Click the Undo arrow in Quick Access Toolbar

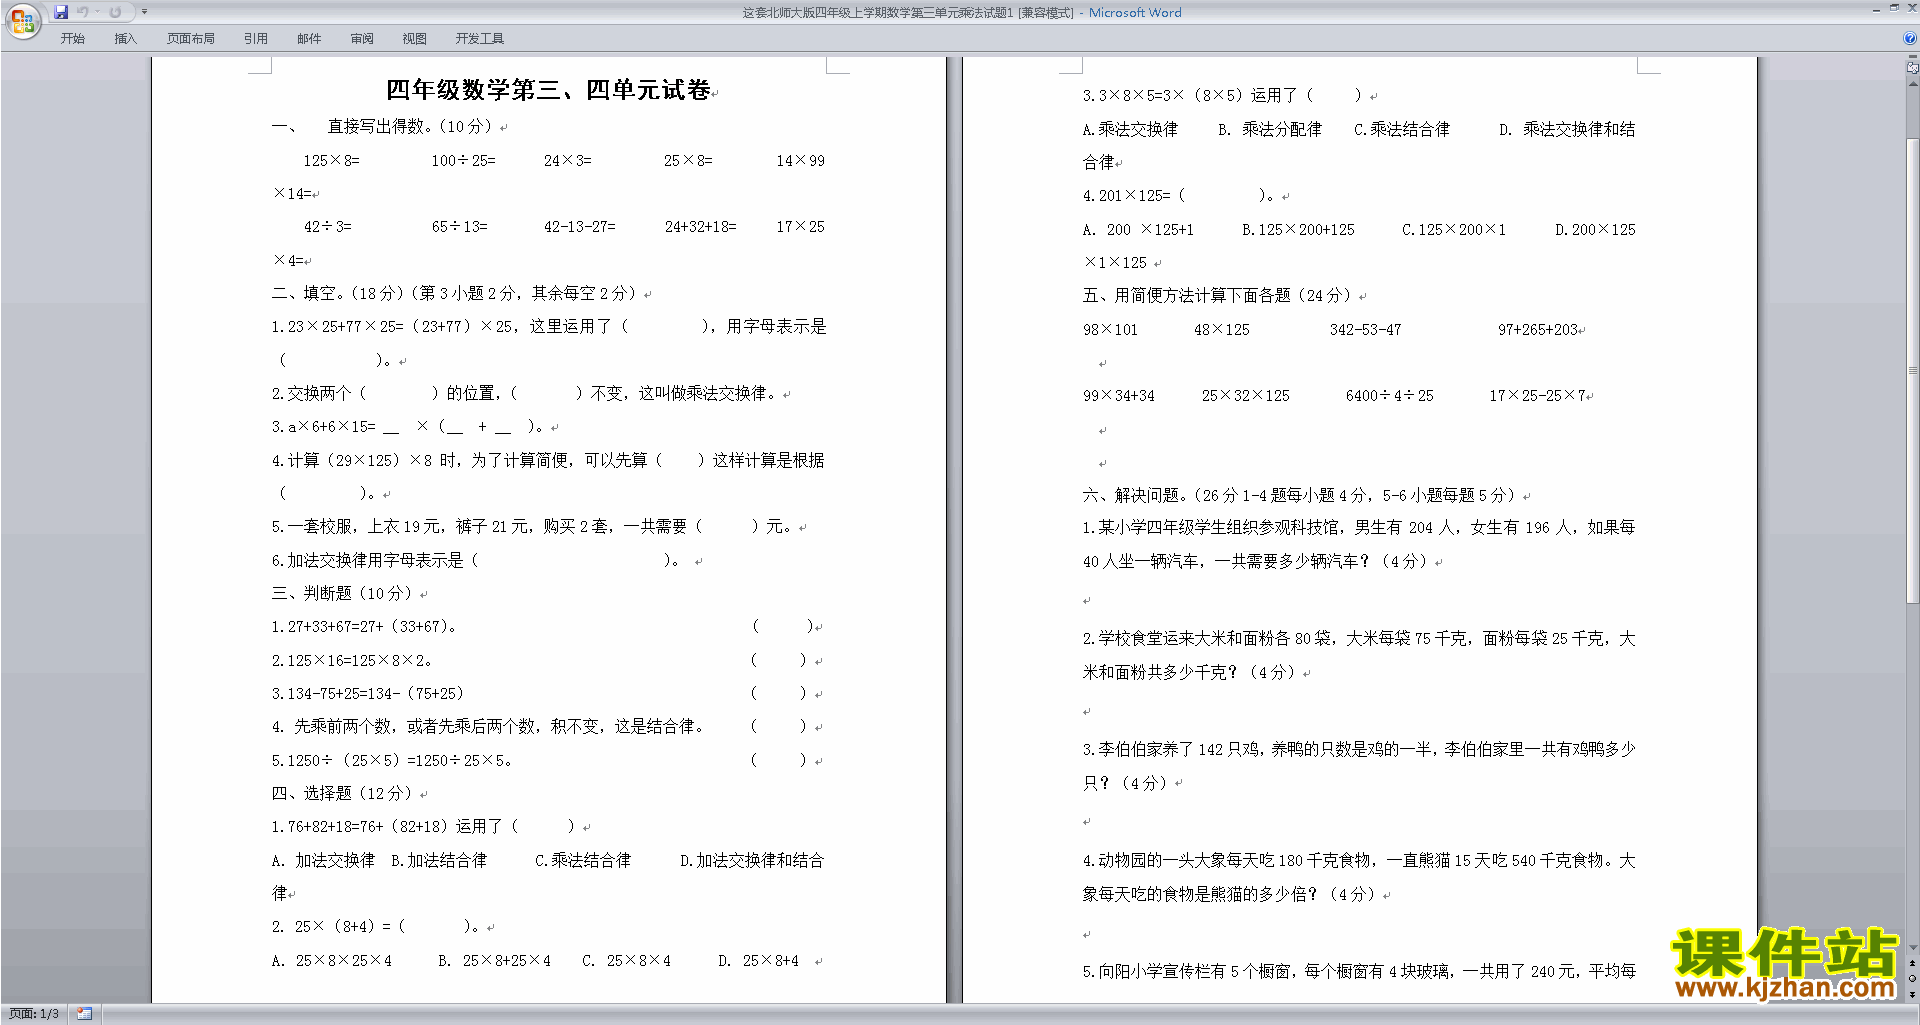[83, 12]
